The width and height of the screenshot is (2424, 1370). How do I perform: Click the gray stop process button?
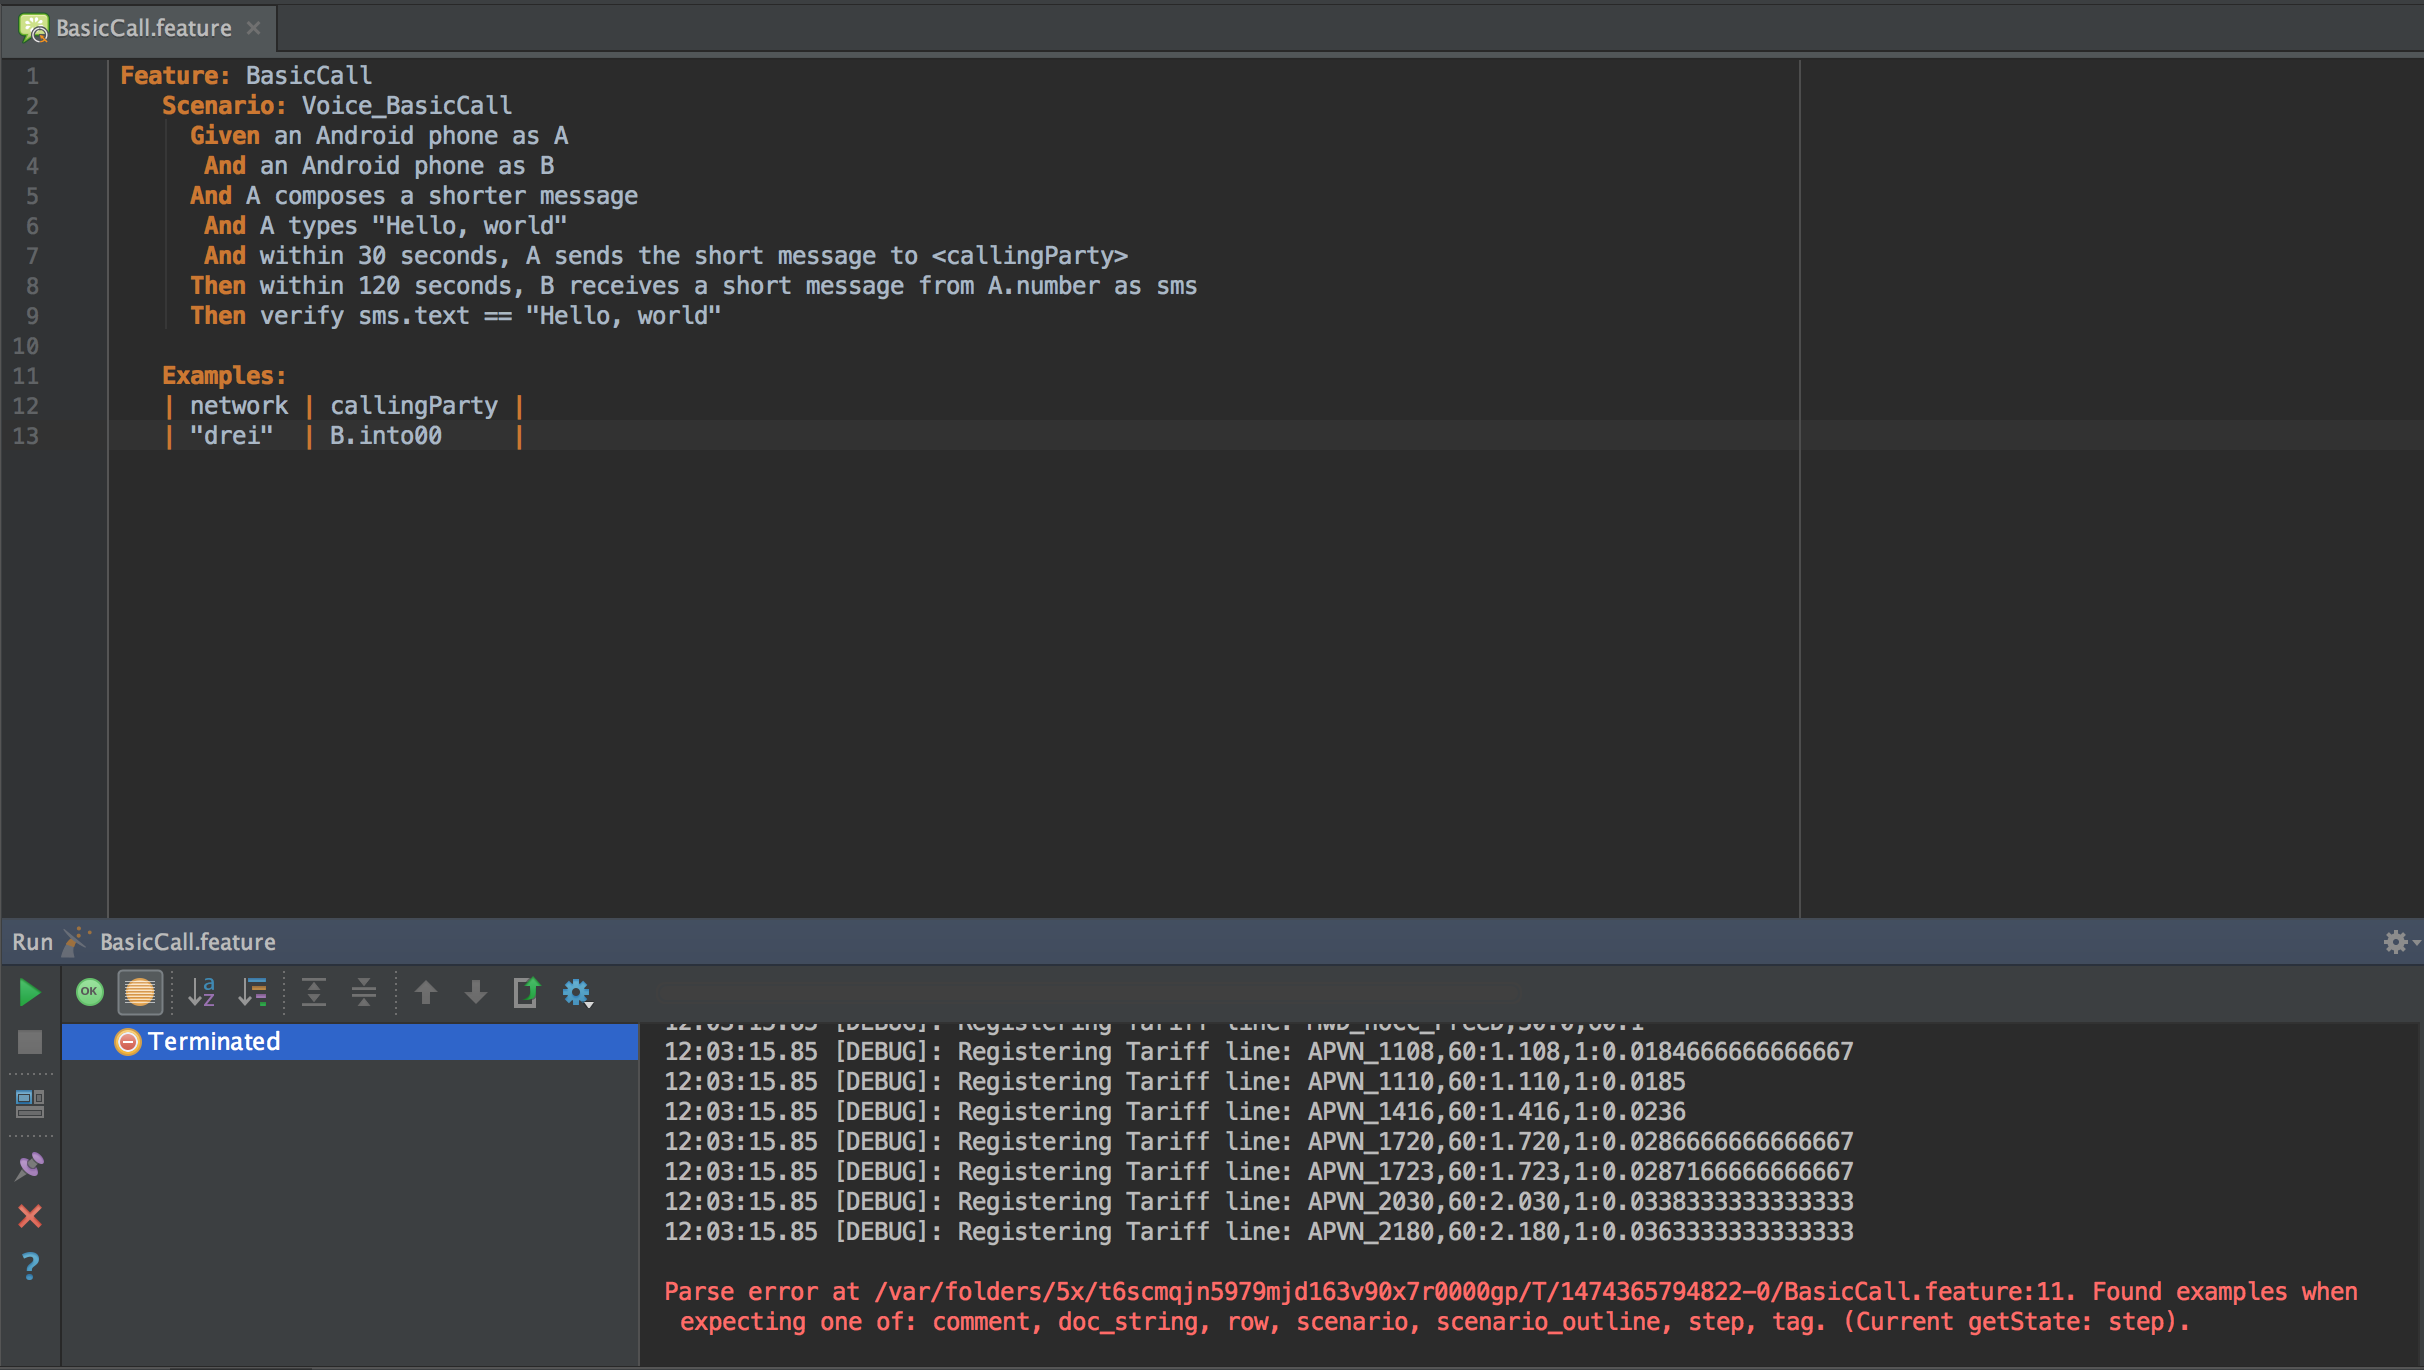(30, 1043)
